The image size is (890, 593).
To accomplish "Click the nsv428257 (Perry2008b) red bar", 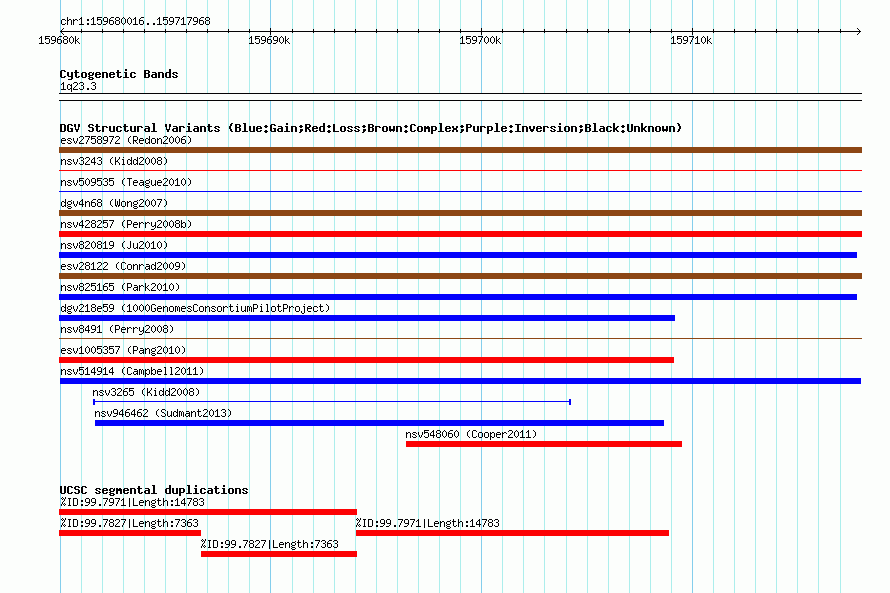I will (x=460, y=234).
